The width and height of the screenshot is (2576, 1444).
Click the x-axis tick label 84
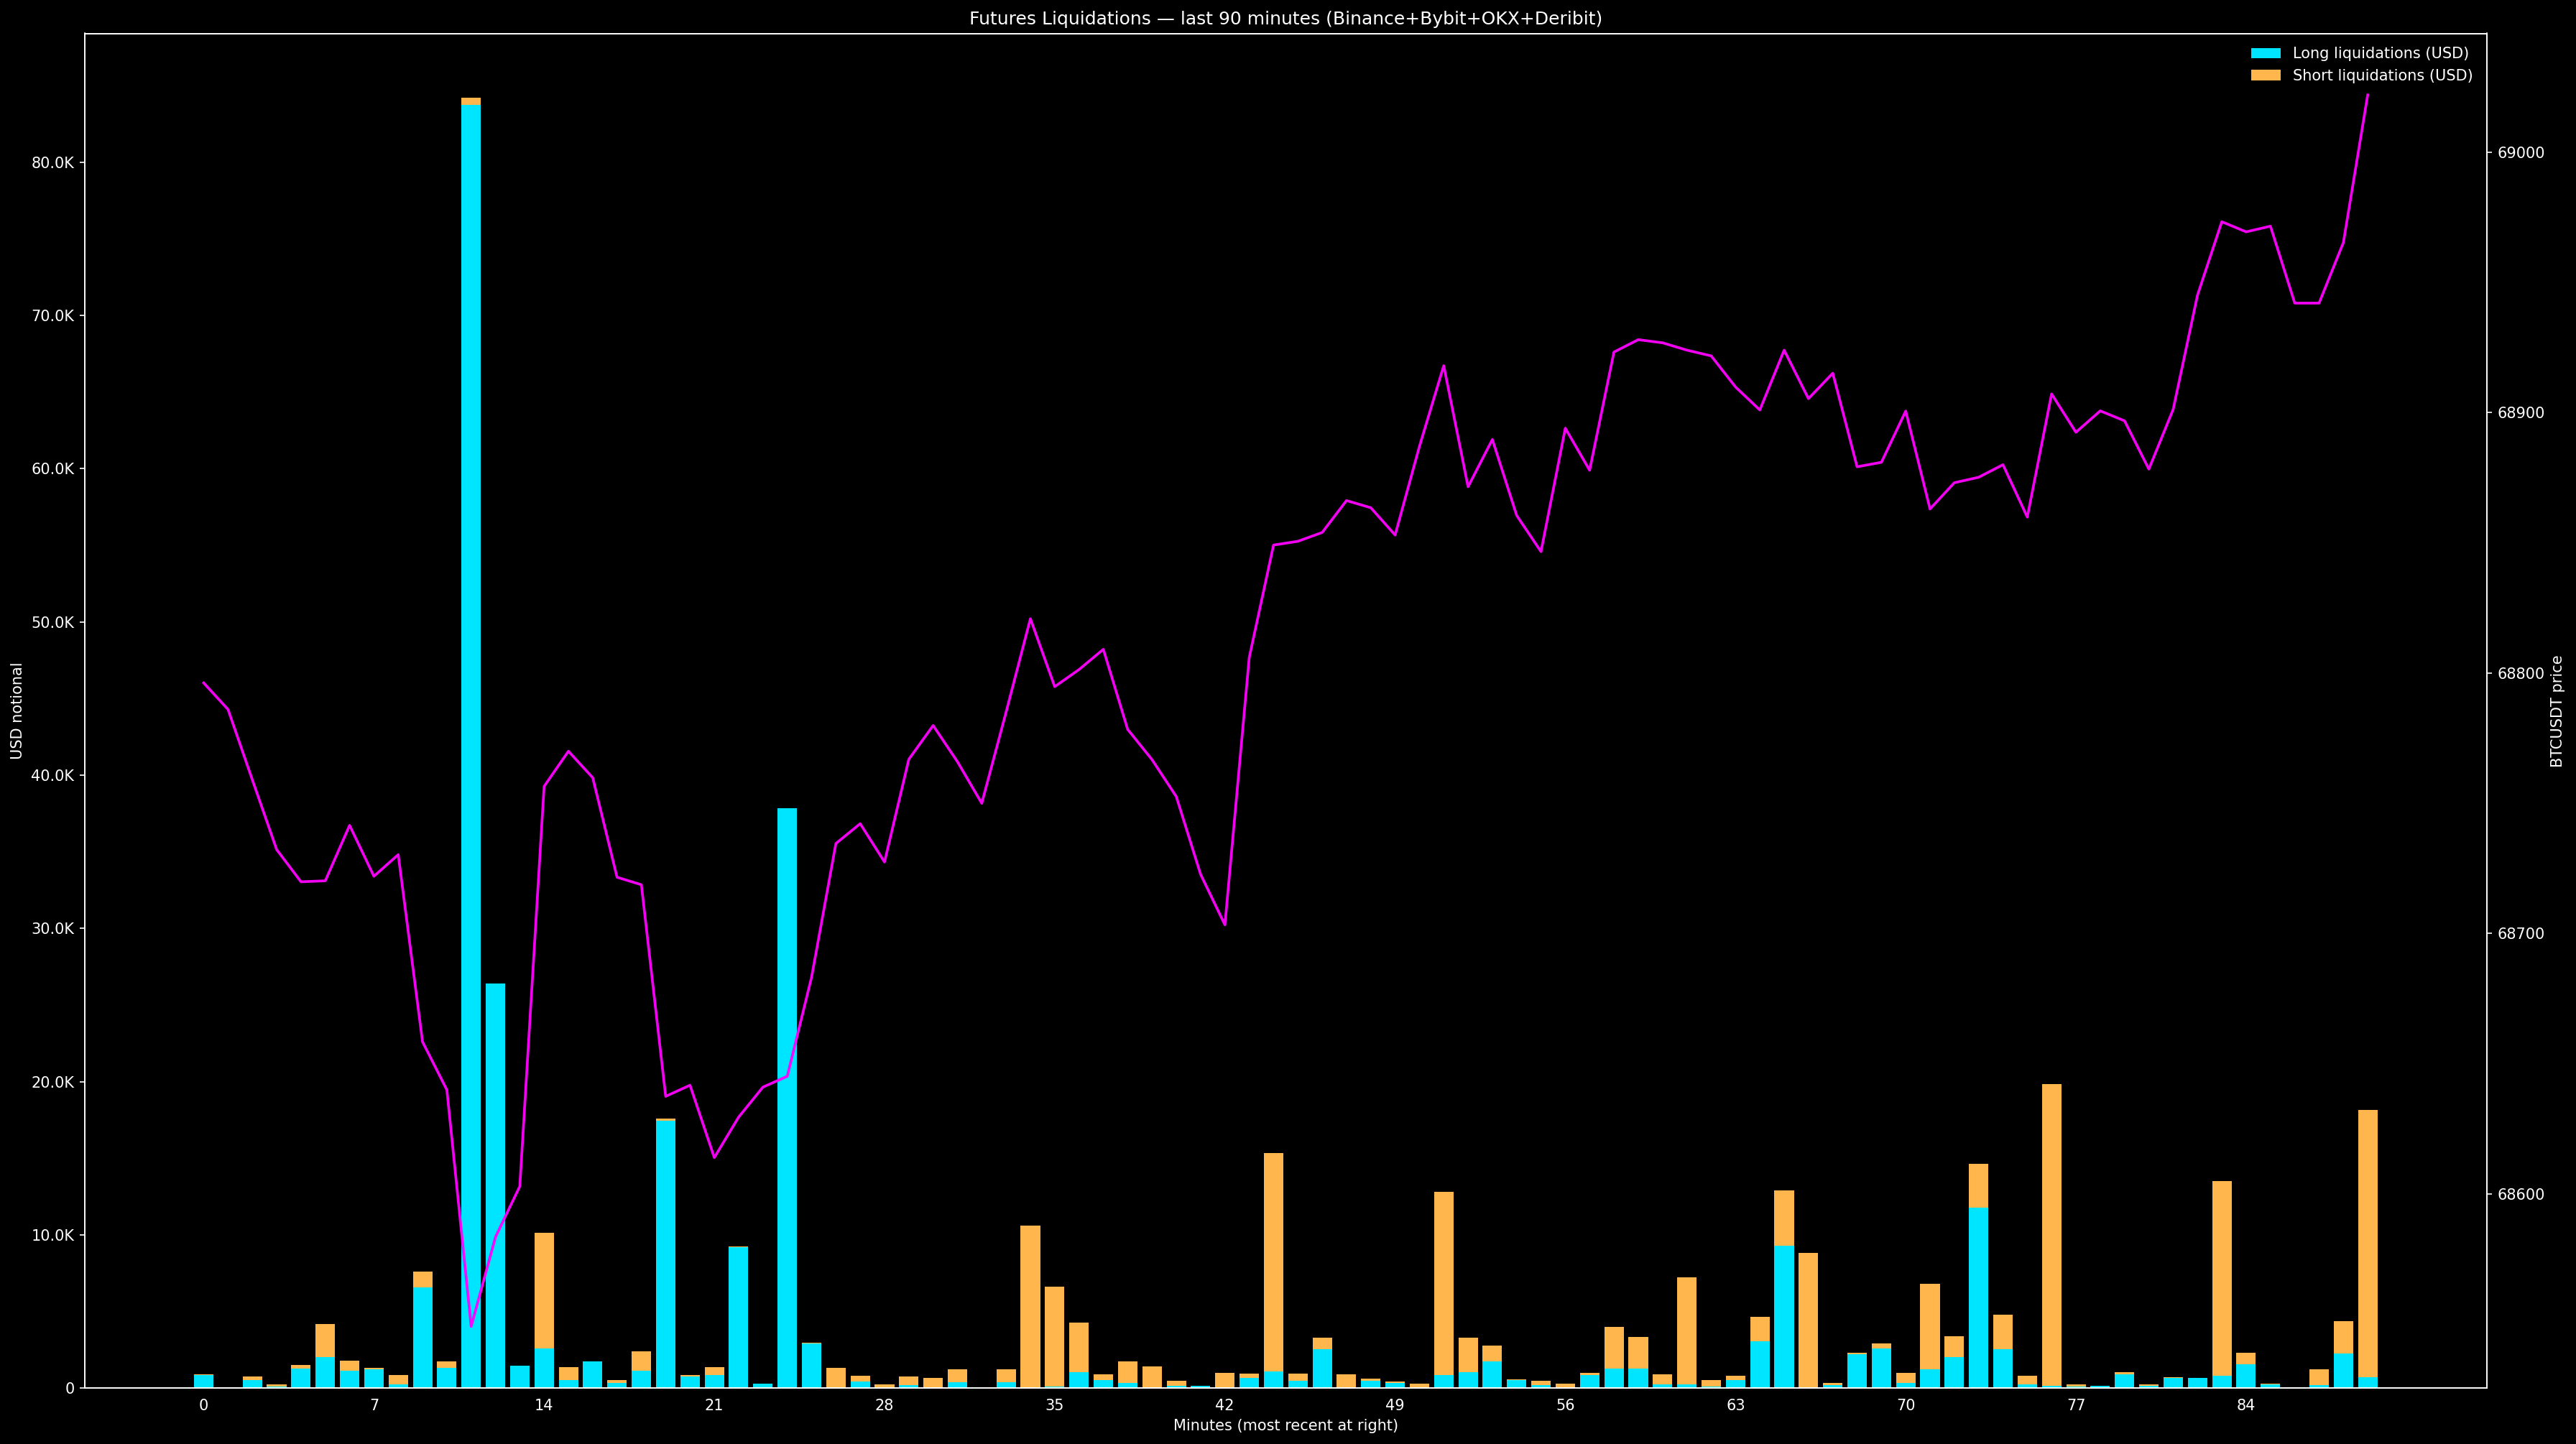[2246, 1405]
